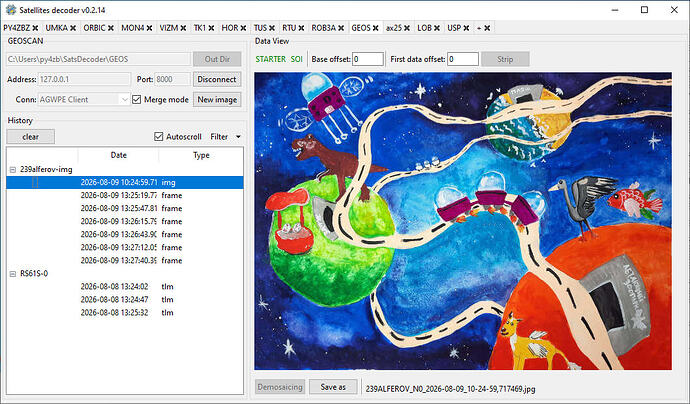Click the Save as button
Screen dimensions: 690x404
[333, 387]
